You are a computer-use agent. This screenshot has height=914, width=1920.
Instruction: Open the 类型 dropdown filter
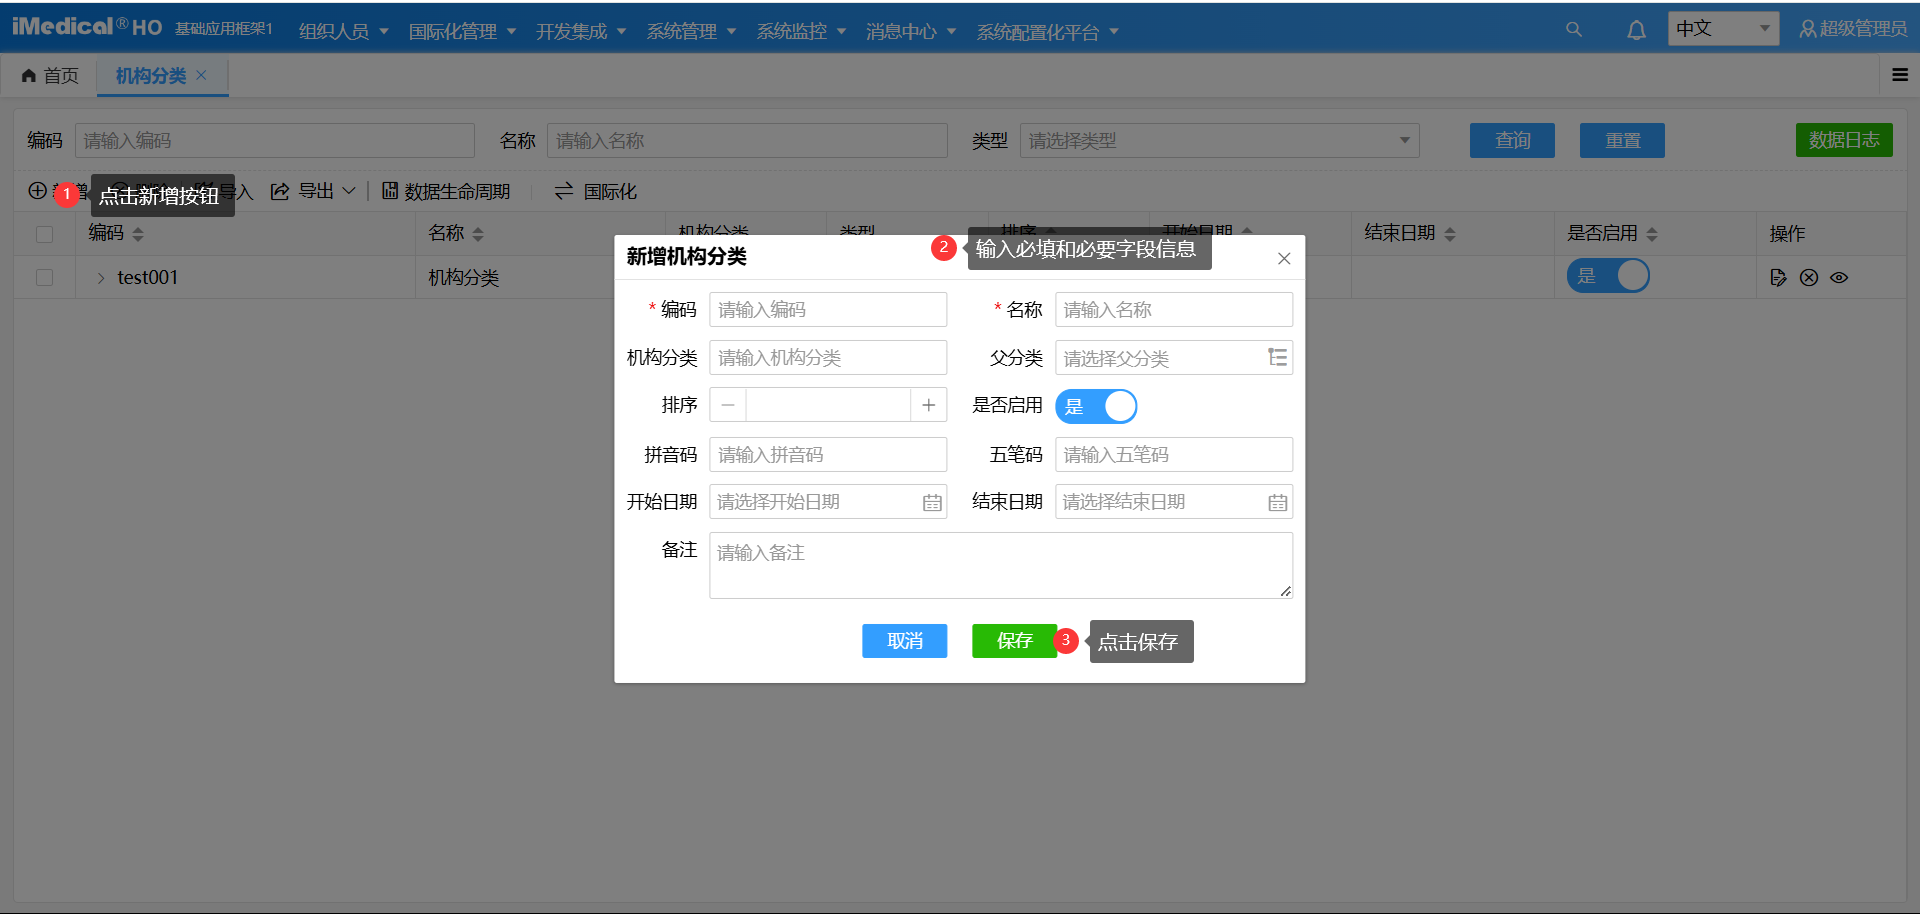pos(1218,140)
